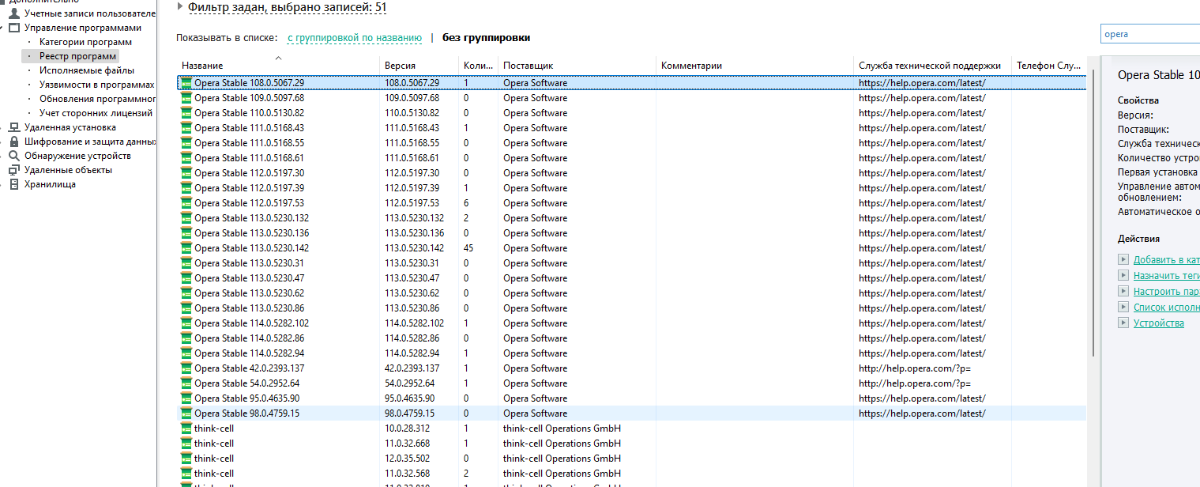Select 'Удаленная установка' tree node
Screen dimensions: 1200x487
pos(70,127)
